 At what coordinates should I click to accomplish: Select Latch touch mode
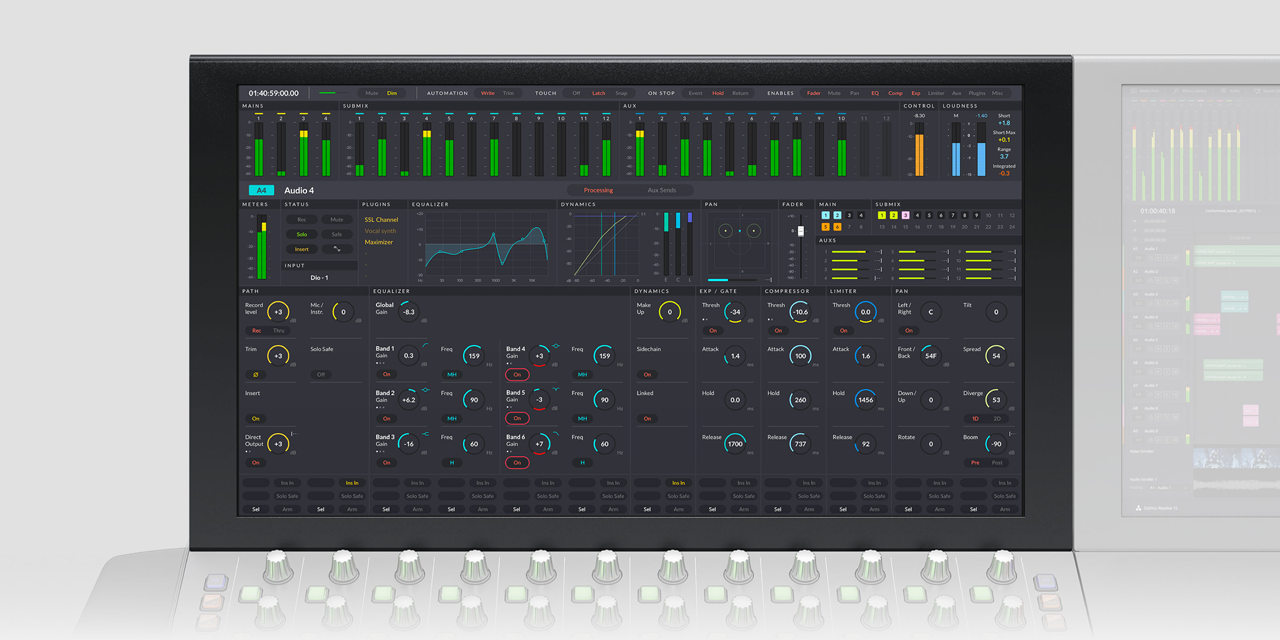[598, 93]
